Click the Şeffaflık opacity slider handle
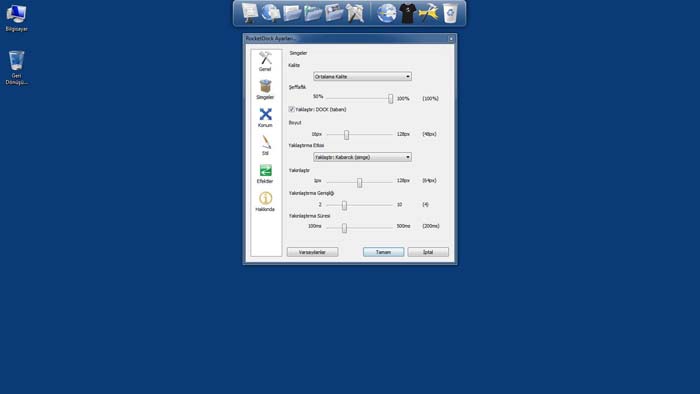 tap(391, 99)
